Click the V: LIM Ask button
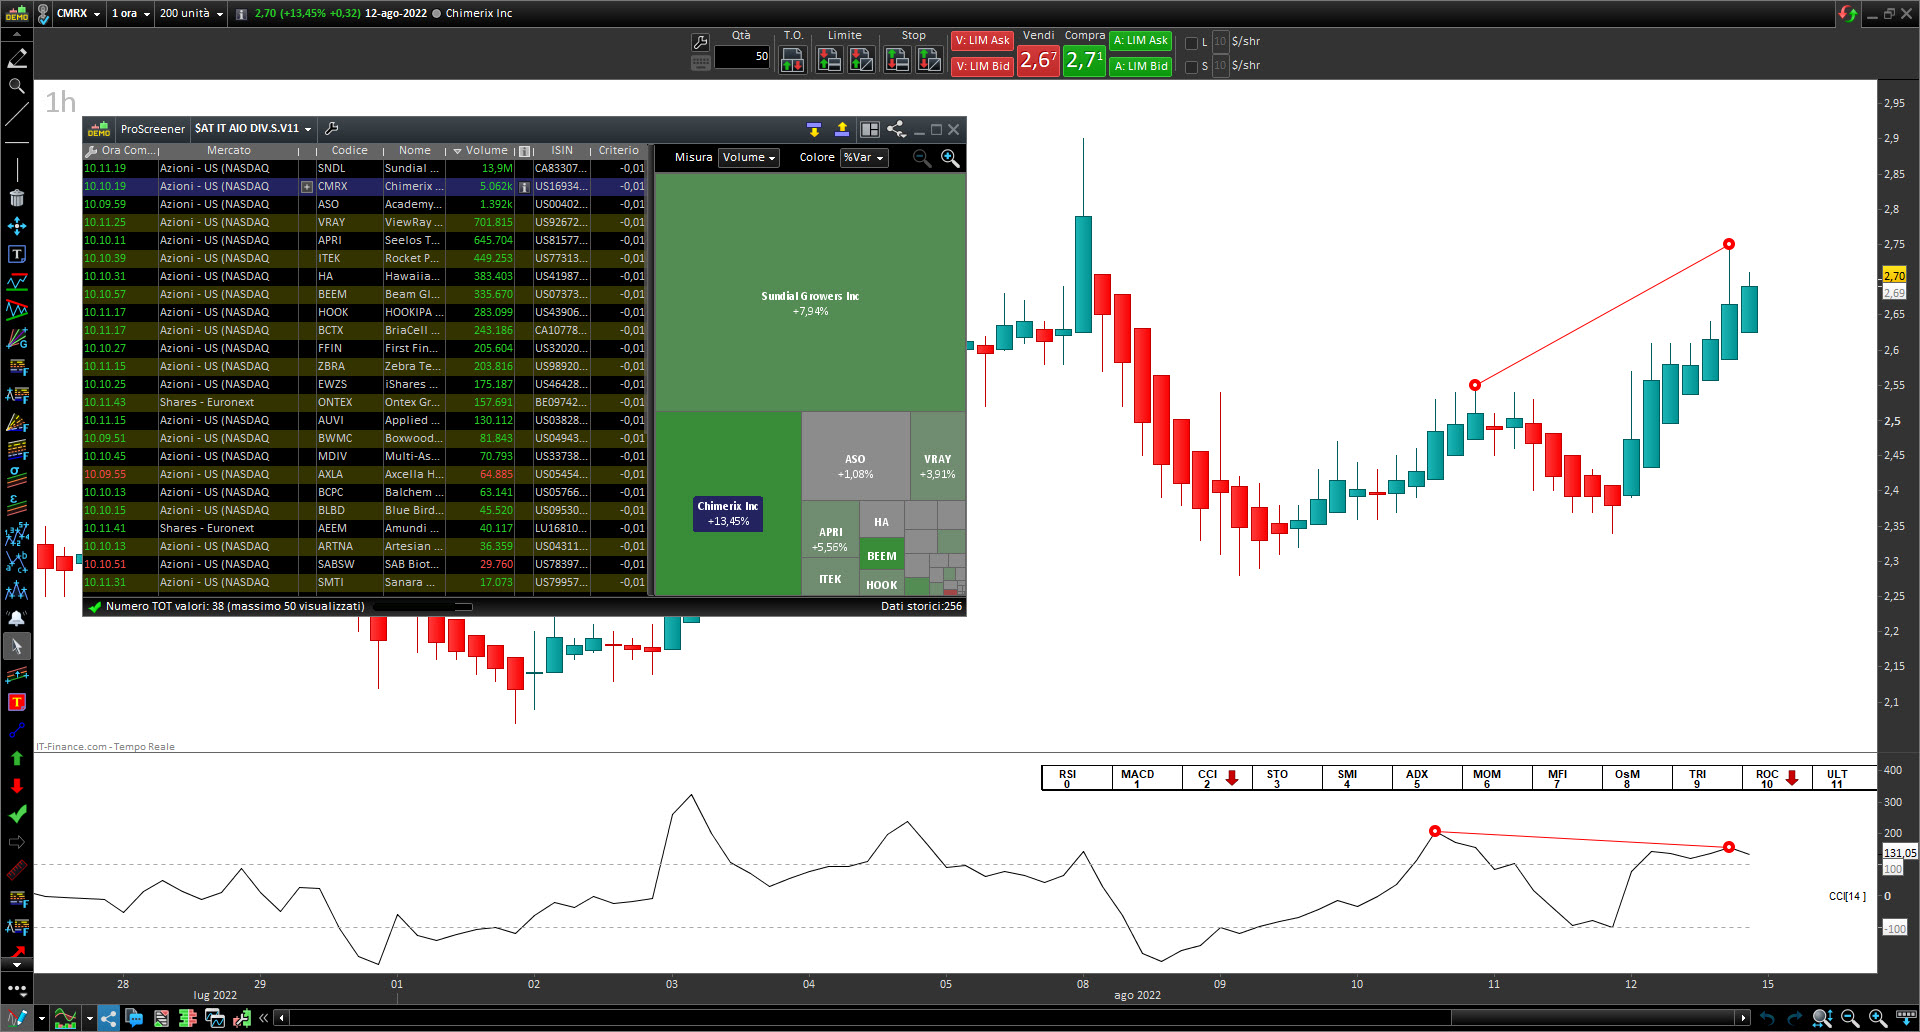Viewport: 1920px width, 1032px height. (x=982, y=41)
